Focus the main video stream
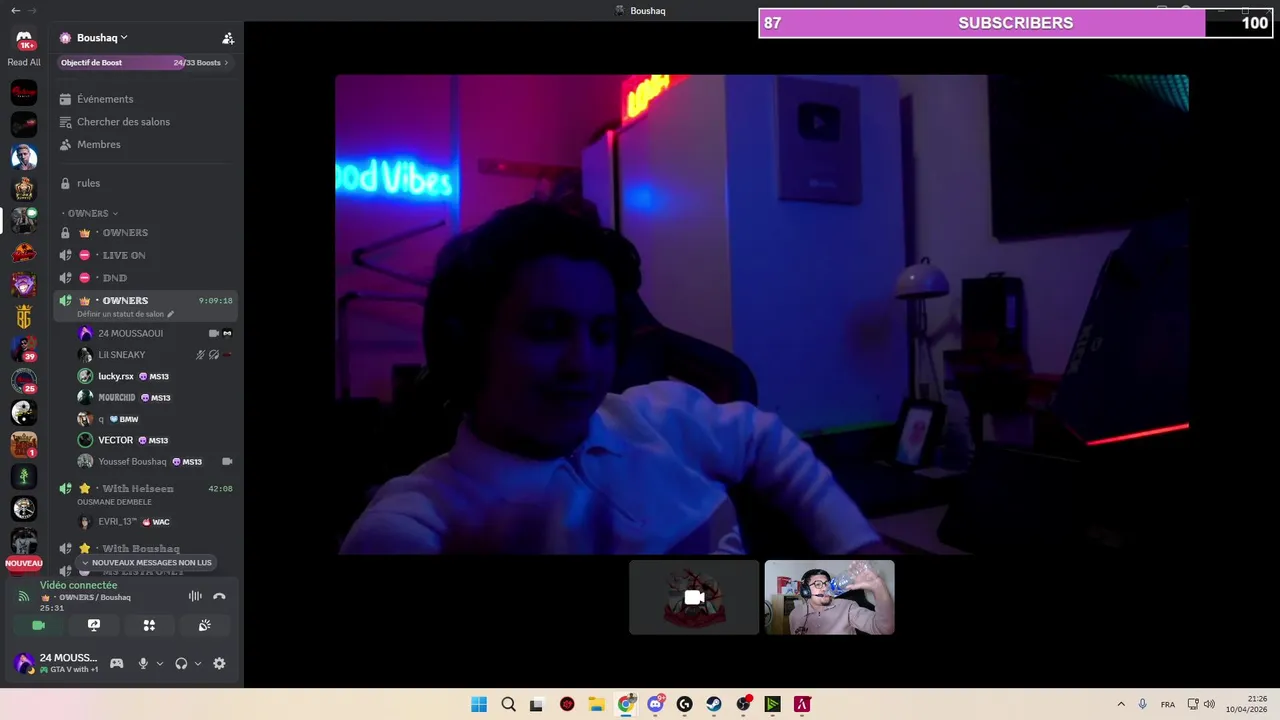The height and width of the screenshot is (720, 1280). click(762, 314)
